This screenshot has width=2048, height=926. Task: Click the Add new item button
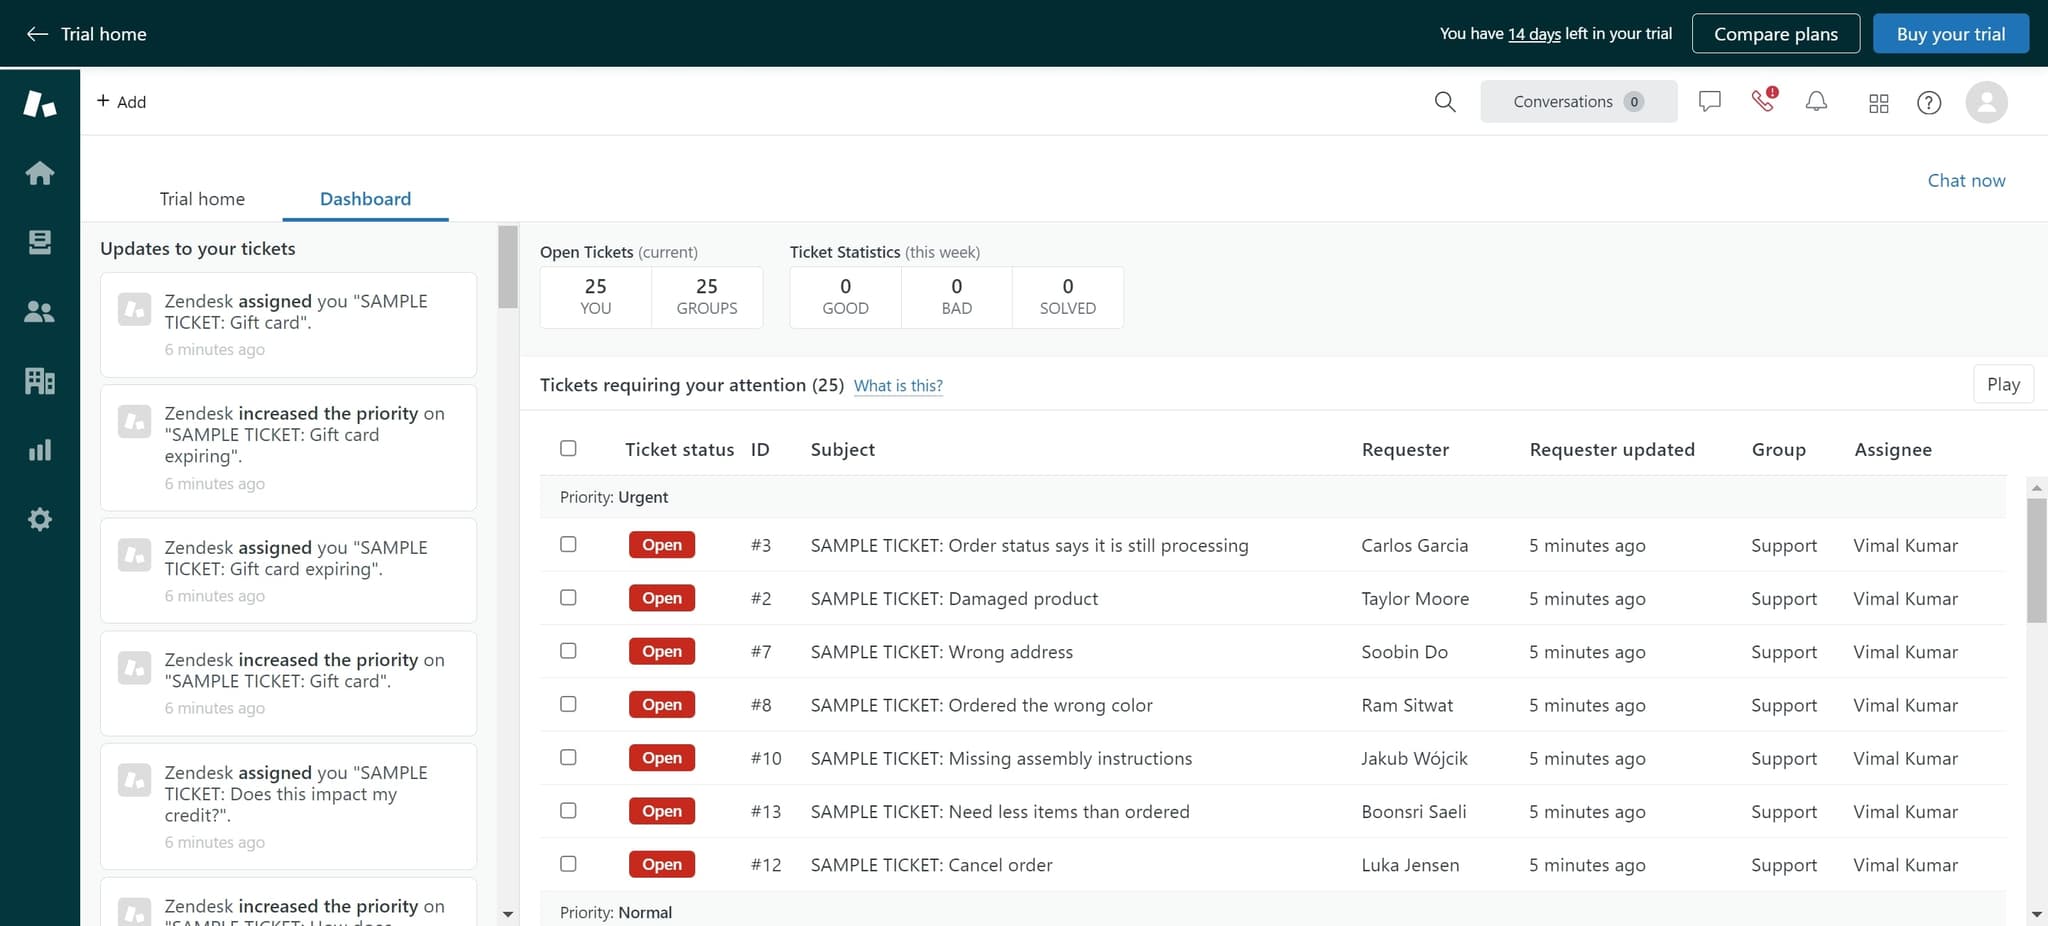coord(121,102)
